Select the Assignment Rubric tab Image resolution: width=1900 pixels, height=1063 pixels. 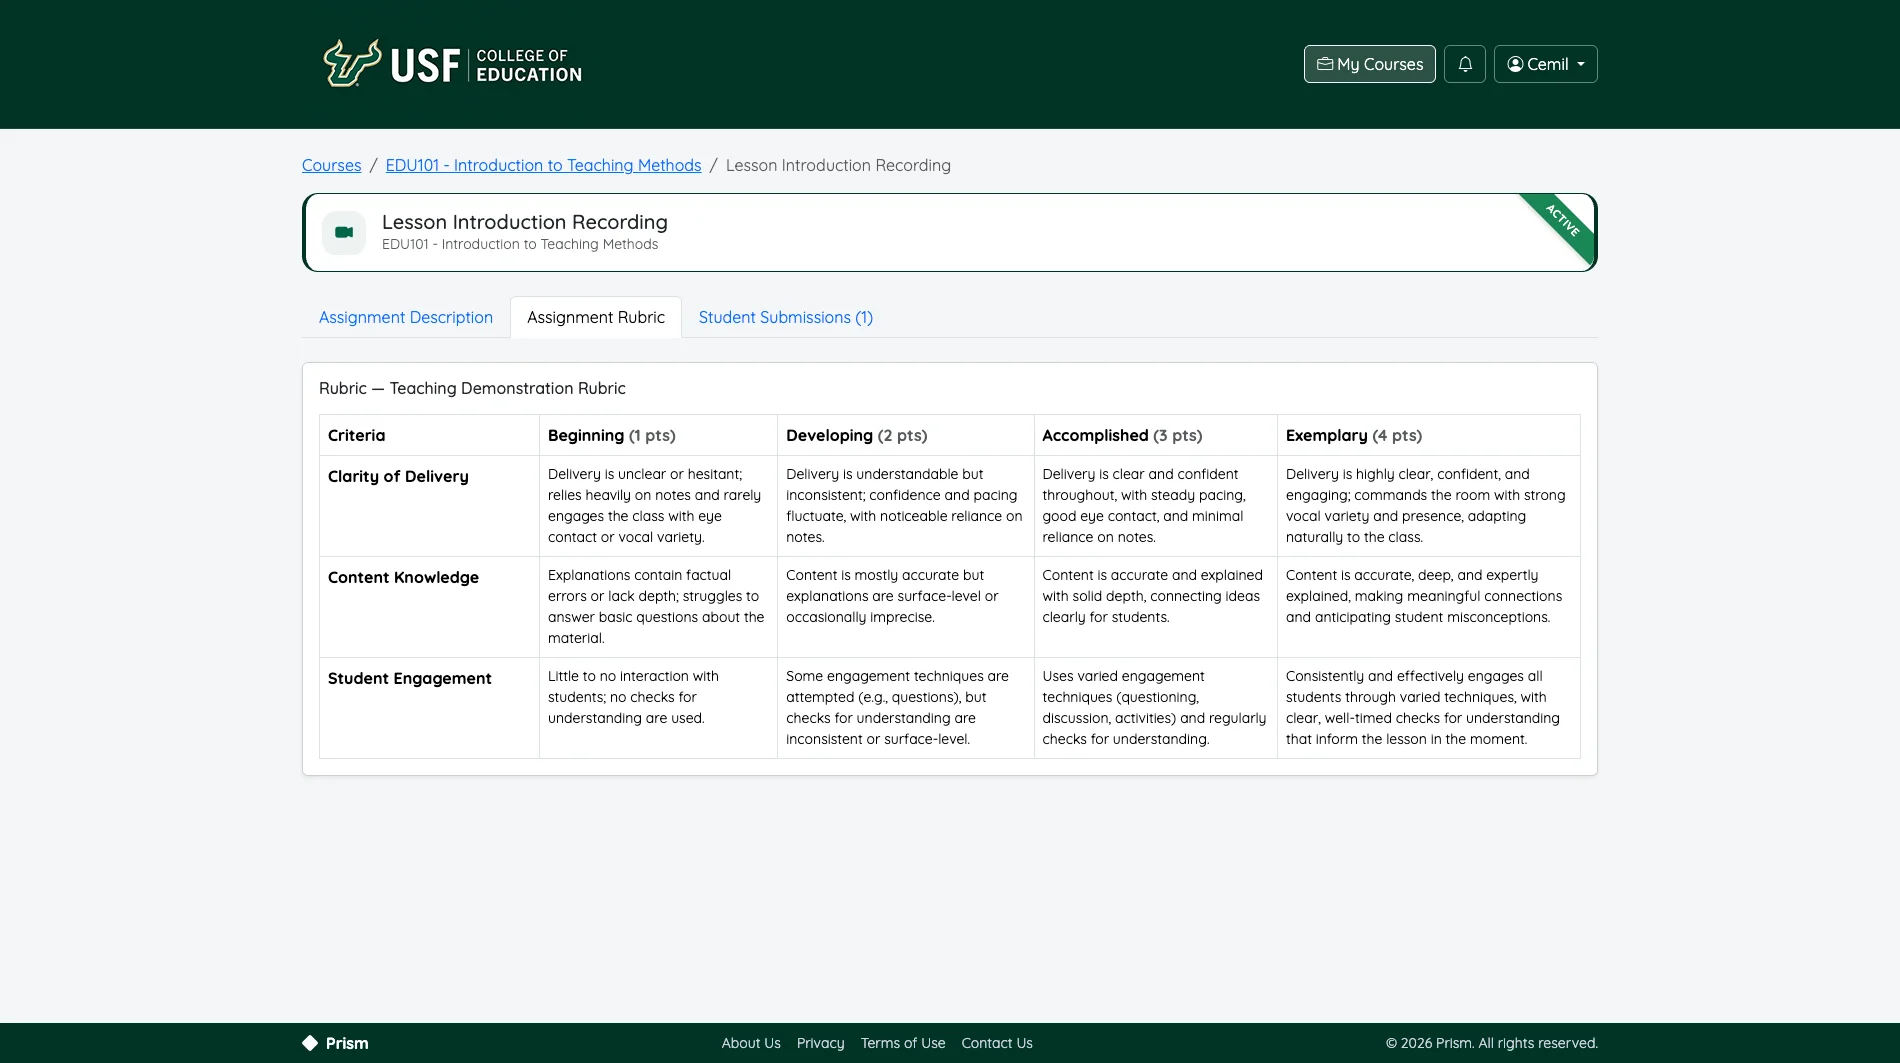pos(596,317)
